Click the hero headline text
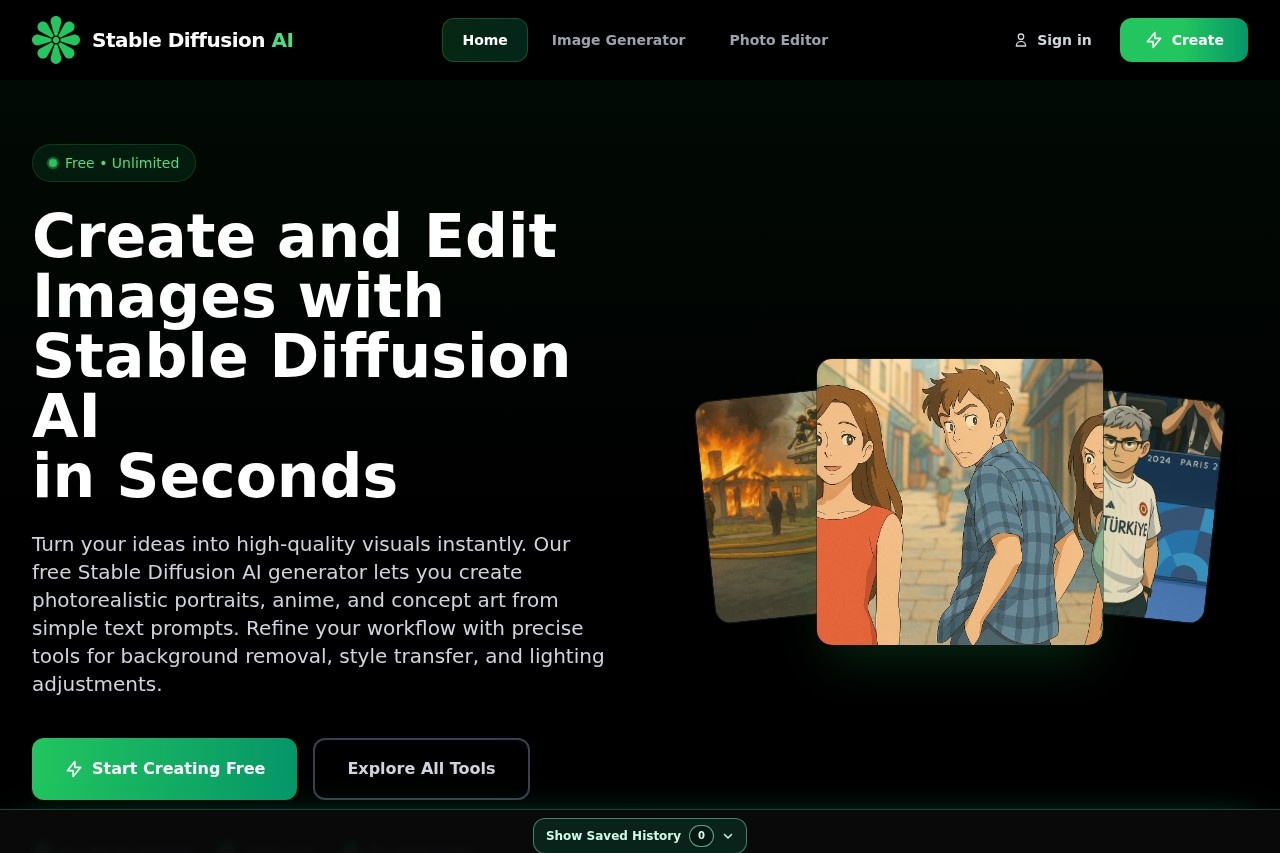Screen dimensions: 1280x853 click(302, 355)
